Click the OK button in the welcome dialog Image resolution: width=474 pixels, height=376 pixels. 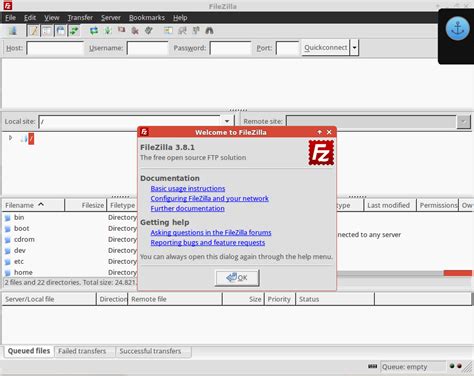coord(237,278)
